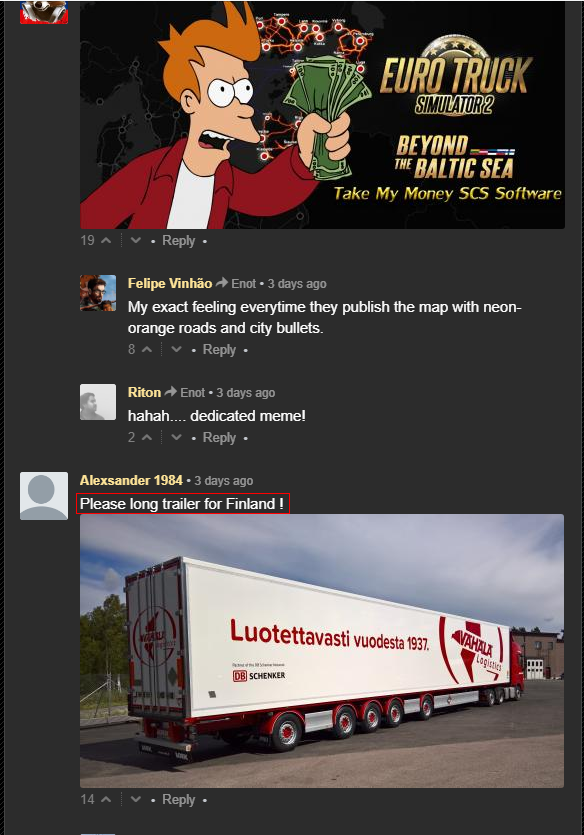Downvote Enot's Take My Money meme comment

[x=136, y=241]
